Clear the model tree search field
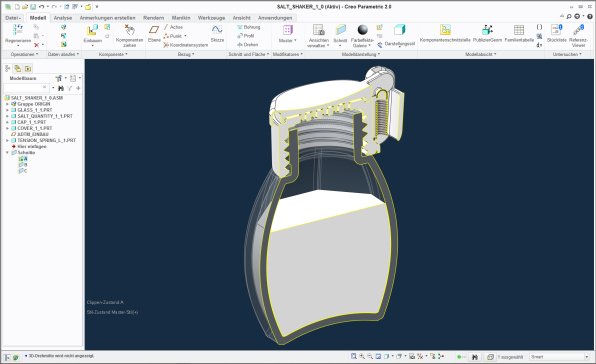Viewport: 596px width, 364px height. point(45,88)
